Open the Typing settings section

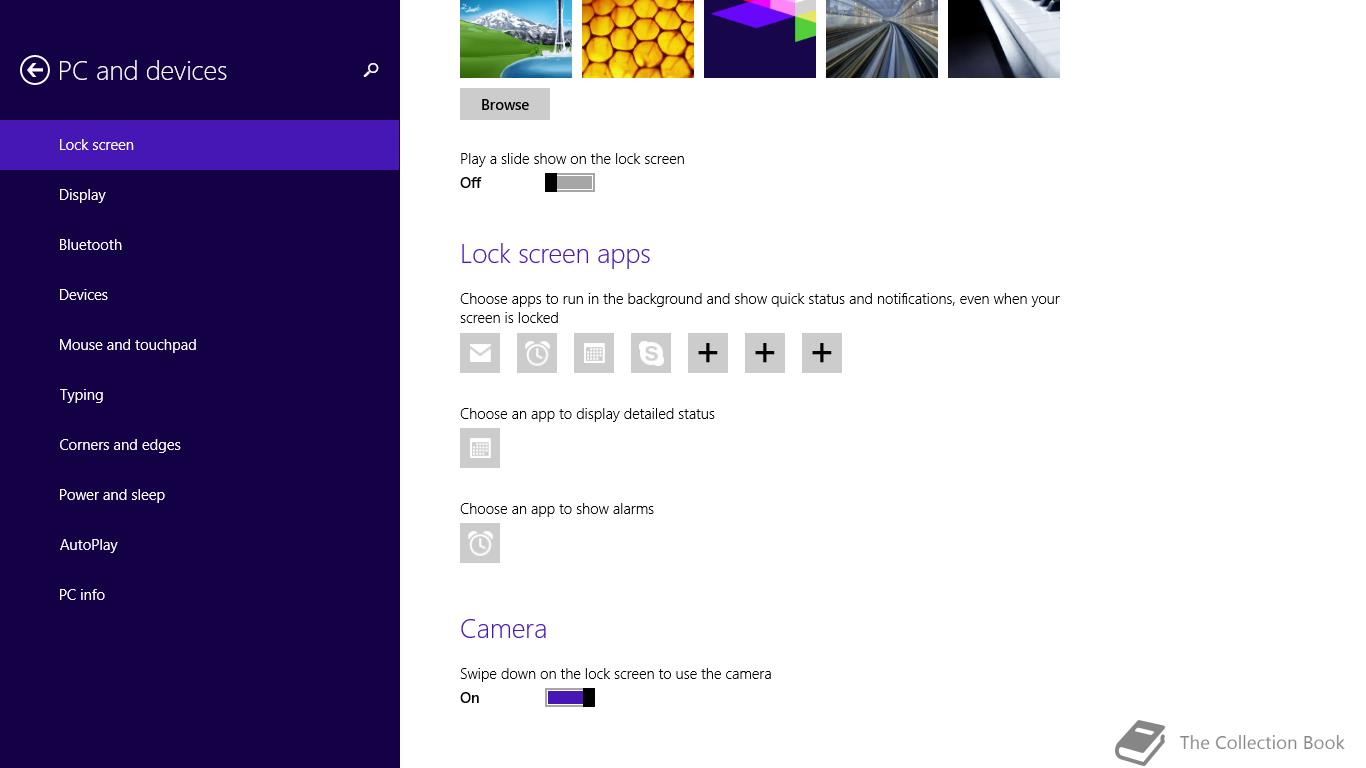coord(200,395)
